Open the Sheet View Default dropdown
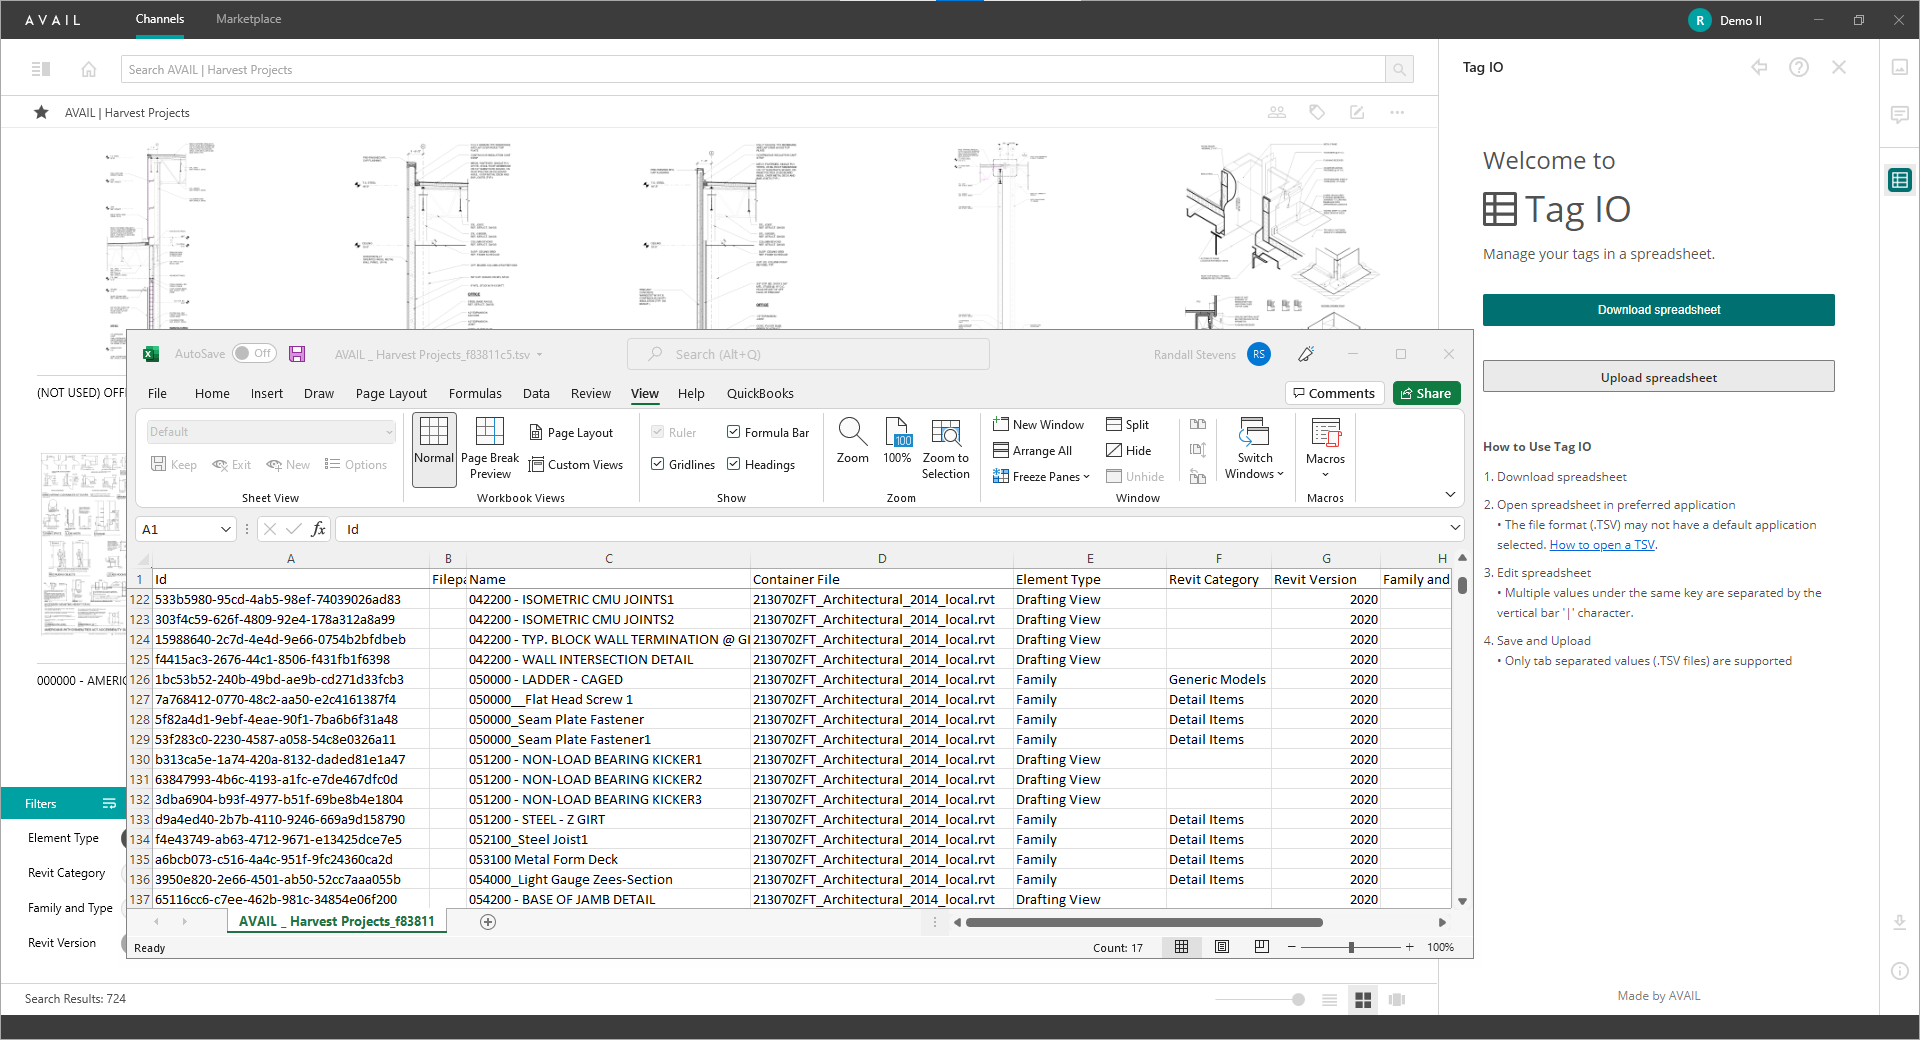The image size is (1920, 1040). (x=271, y=432)
